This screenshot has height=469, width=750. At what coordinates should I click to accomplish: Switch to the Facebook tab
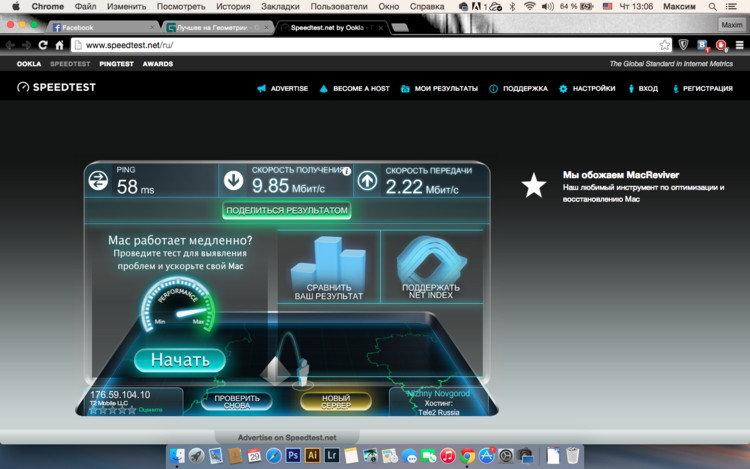point(100,27)
